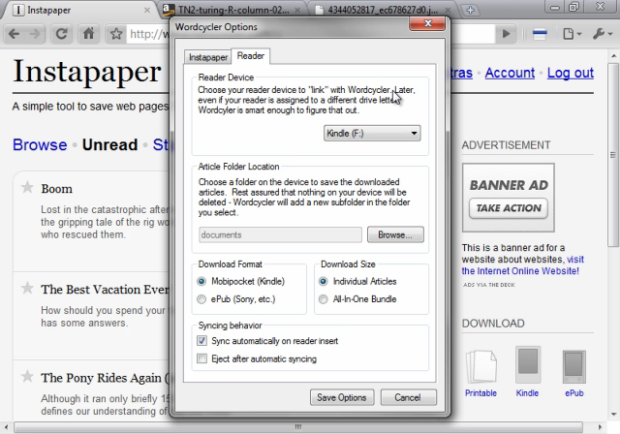Click the ePub text link under Download
620x434 pixels.
pyautogui.click(x=574, y=393)
